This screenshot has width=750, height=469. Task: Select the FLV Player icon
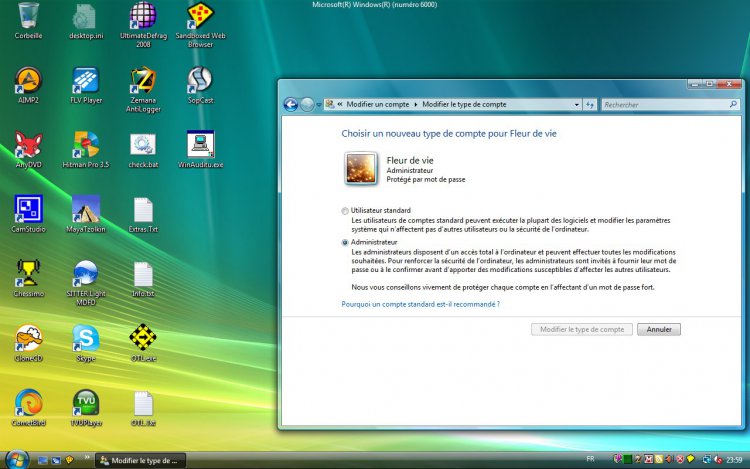click(86, 80)
